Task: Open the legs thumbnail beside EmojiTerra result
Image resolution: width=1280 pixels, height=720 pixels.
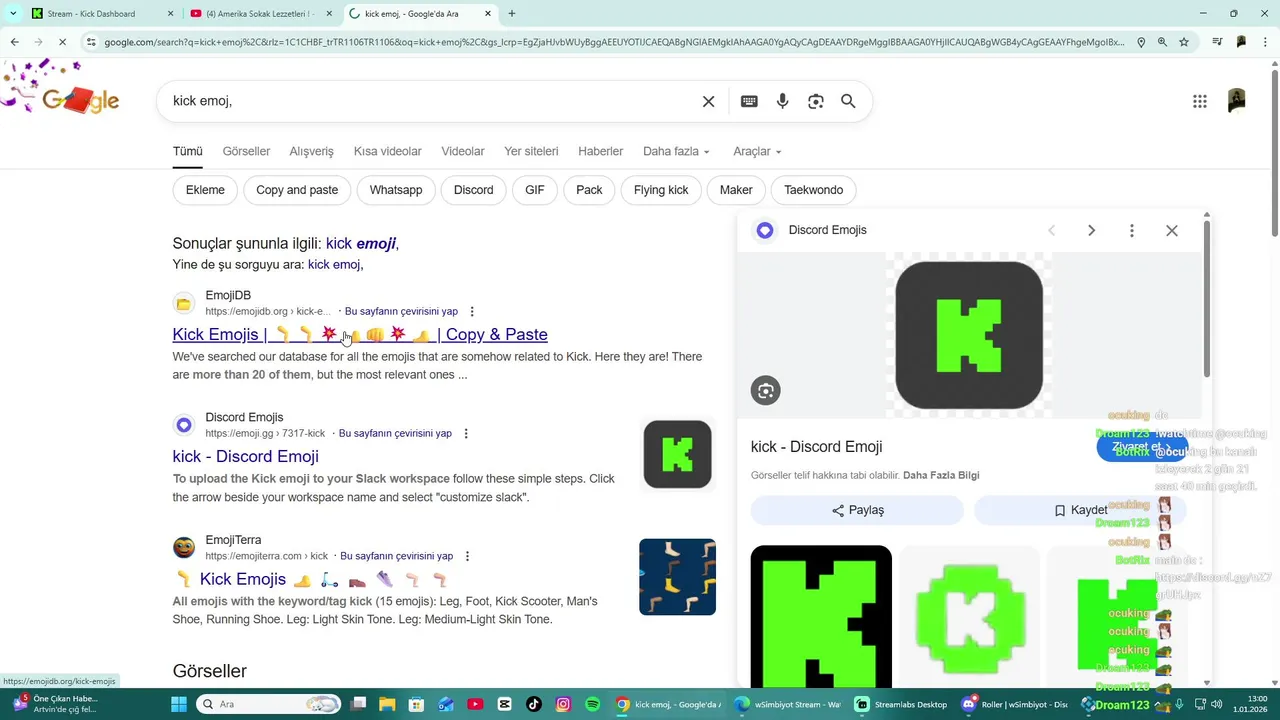Action: coord(678,577)
